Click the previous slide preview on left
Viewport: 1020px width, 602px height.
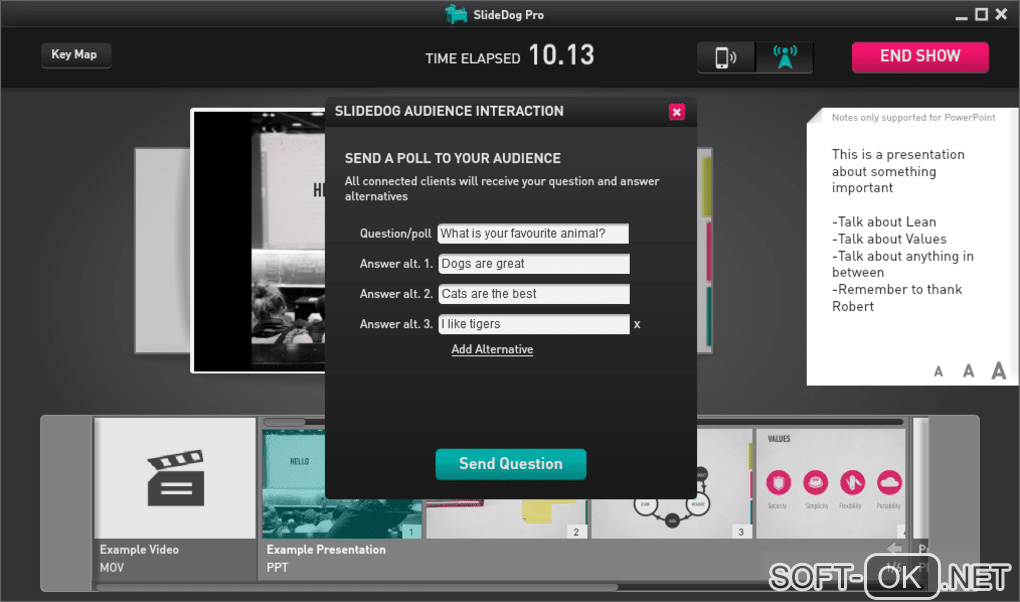(x=162, y=251)
